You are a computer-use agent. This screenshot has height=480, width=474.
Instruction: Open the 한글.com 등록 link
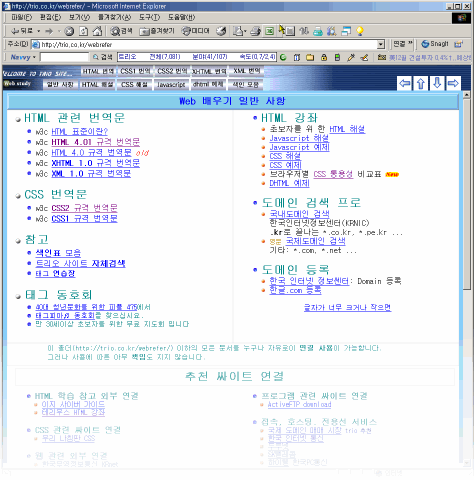point(295,290)
